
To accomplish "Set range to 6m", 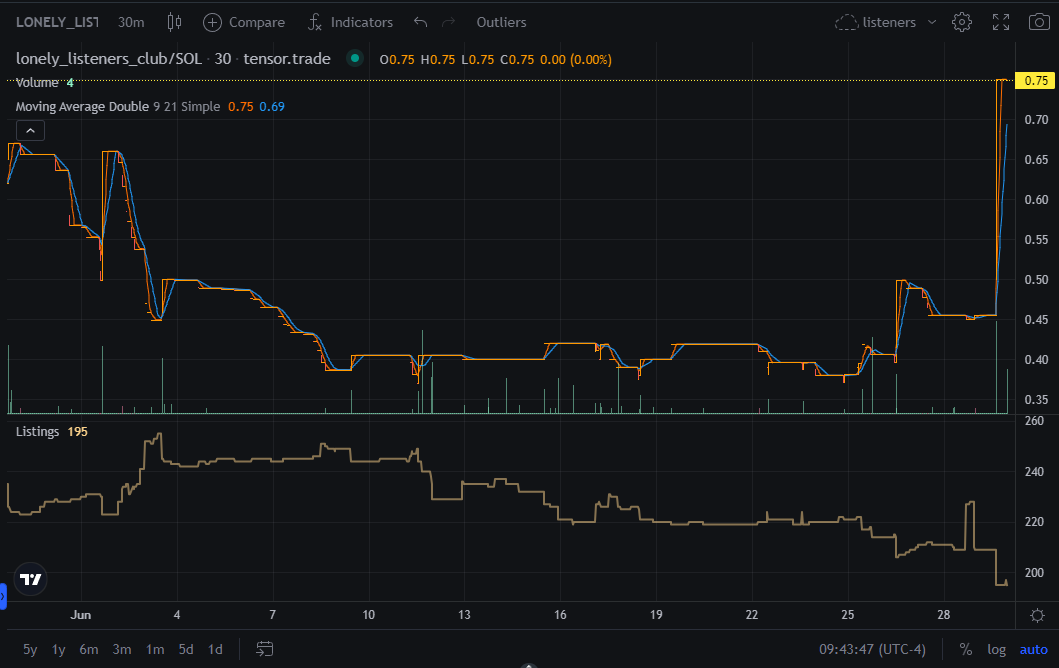I will [88, 649].
